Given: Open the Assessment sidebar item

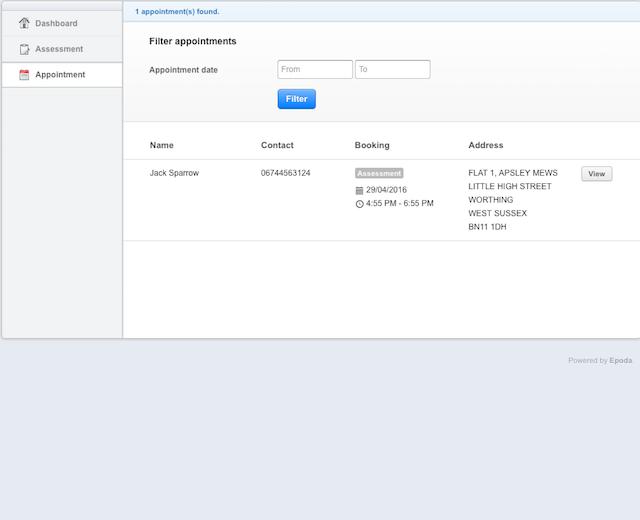Looking at the screenshot, I should tap(62, 49).
